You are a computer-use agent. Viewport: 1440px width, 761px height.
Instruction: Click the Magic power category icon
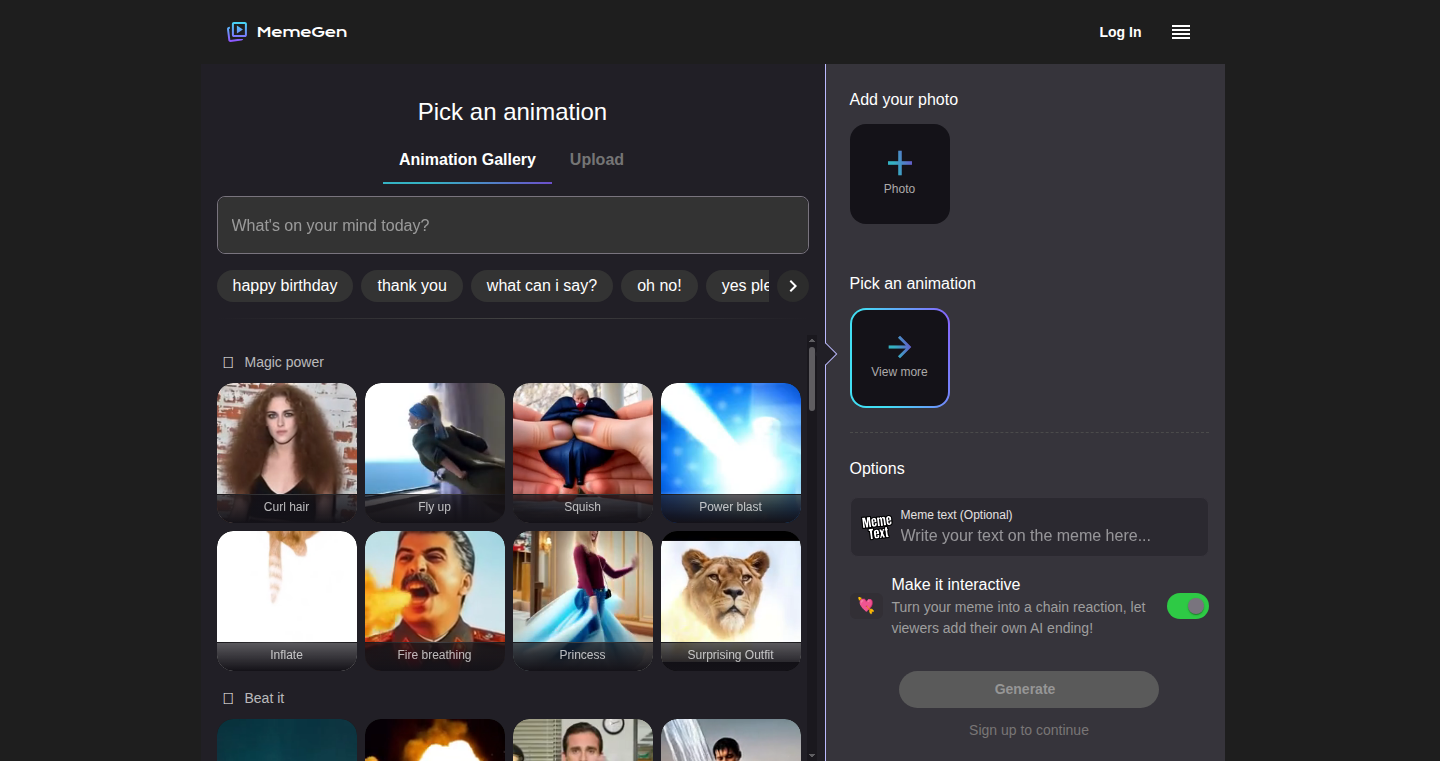click(228, 362)
